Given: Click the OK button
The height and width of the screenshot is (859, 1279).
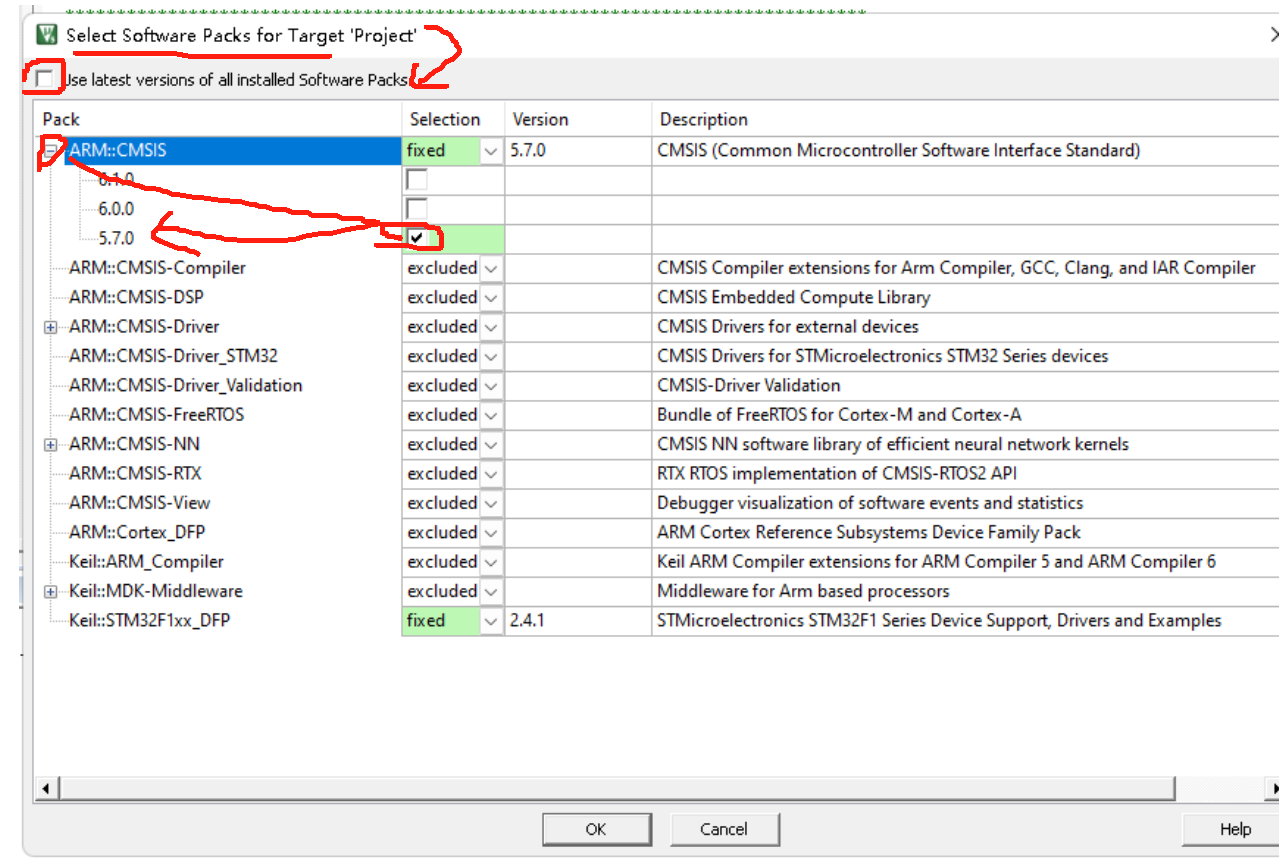Looking at the screenshot, I should [x=596, y=829].
